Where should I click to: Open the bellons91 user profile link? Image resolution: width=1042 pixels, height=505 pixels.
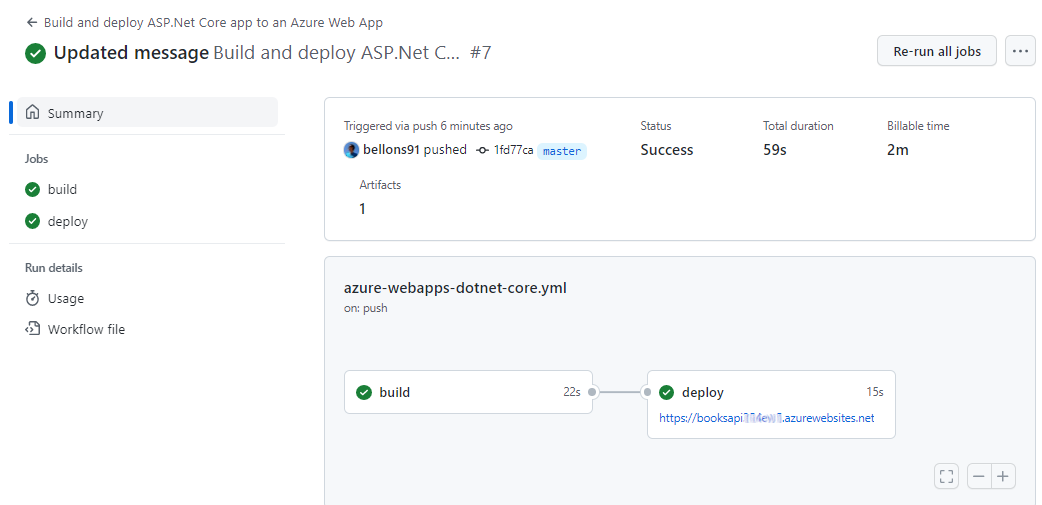(391, 150)
